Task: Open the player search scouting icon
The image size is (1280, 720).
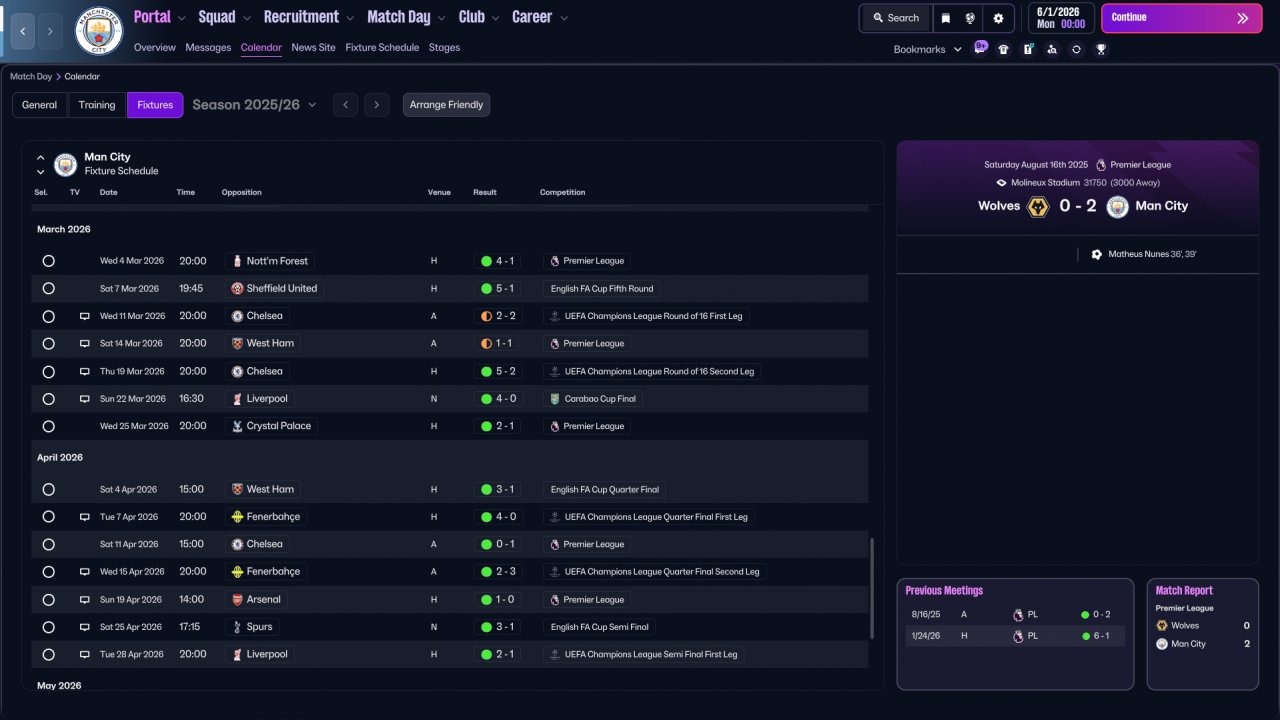Action: (1052, 49)
